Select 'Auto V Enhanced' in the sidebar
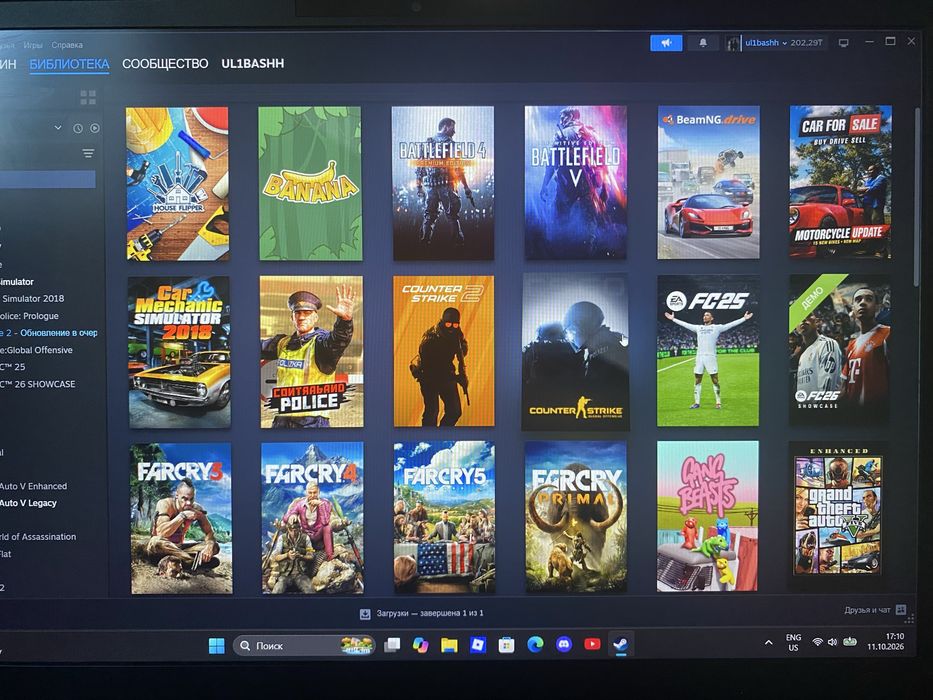 34,486
